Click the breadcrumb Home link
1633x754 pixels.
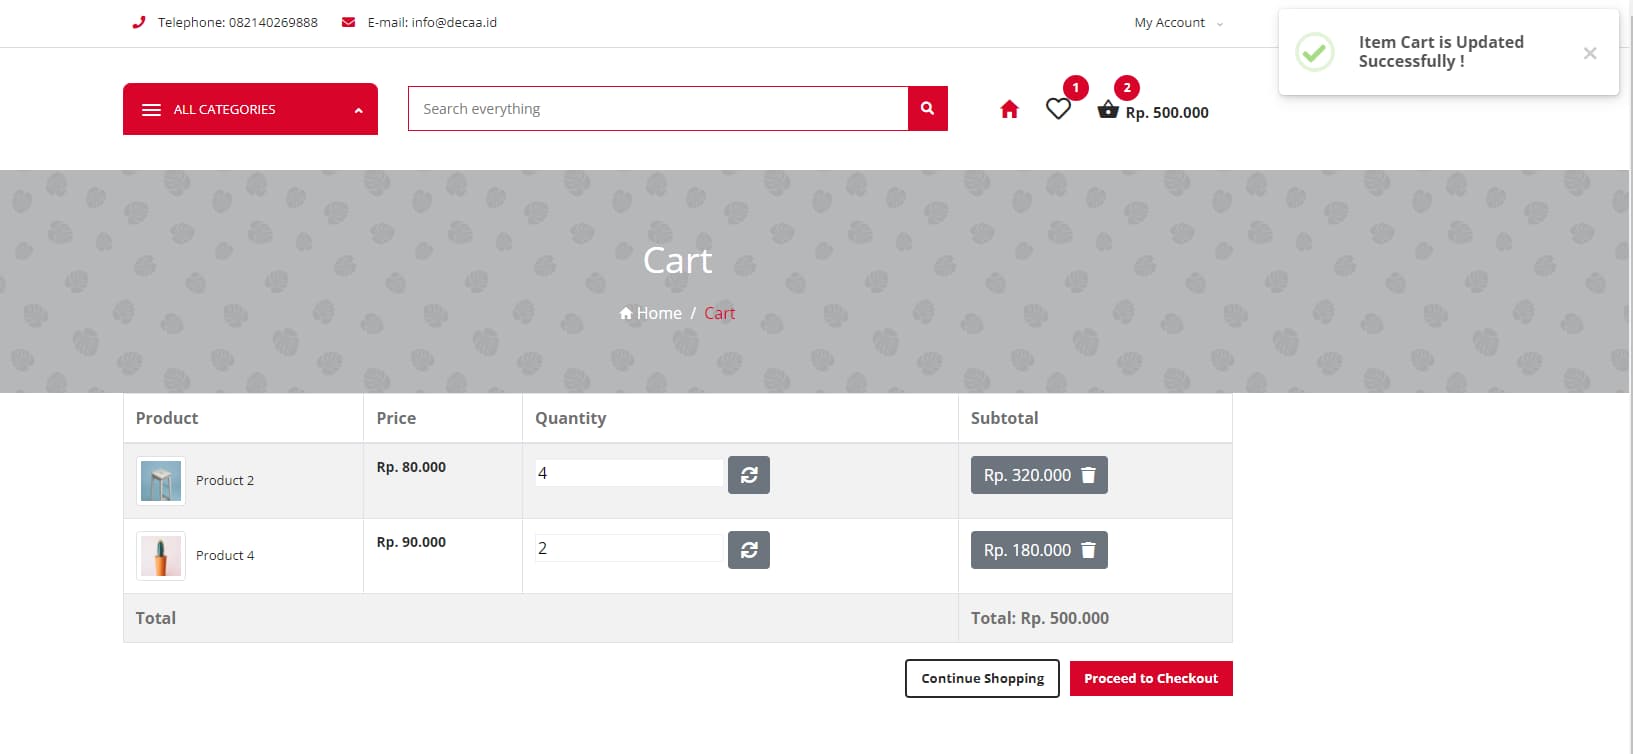650,313
